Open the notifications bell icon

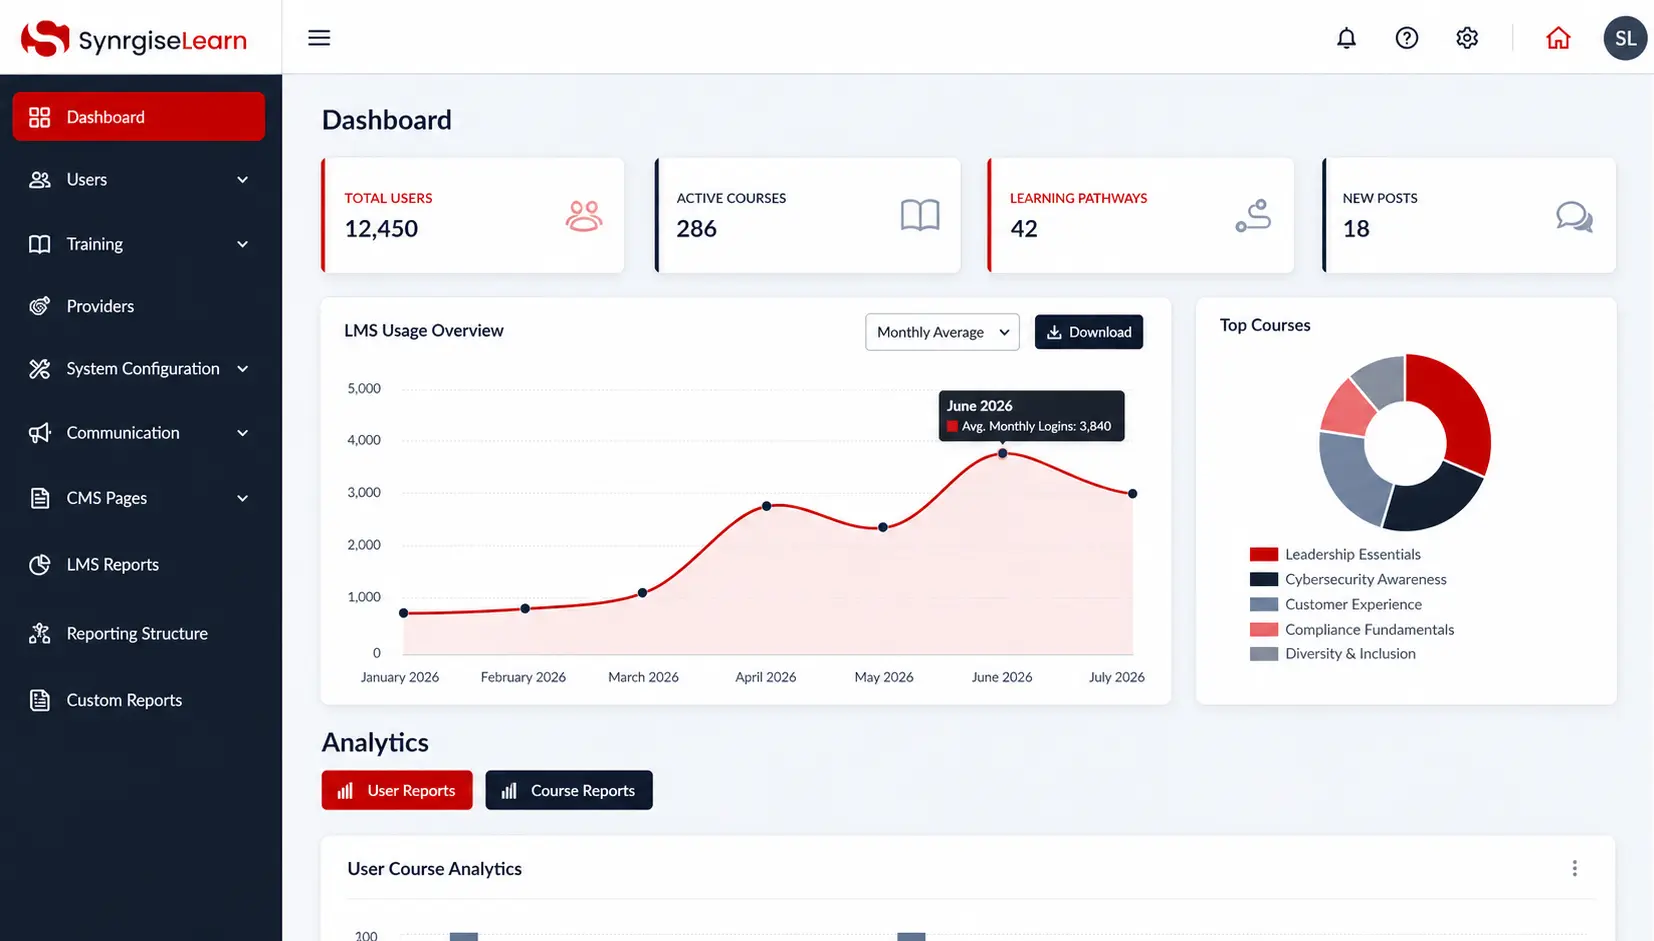(1346, 38)
